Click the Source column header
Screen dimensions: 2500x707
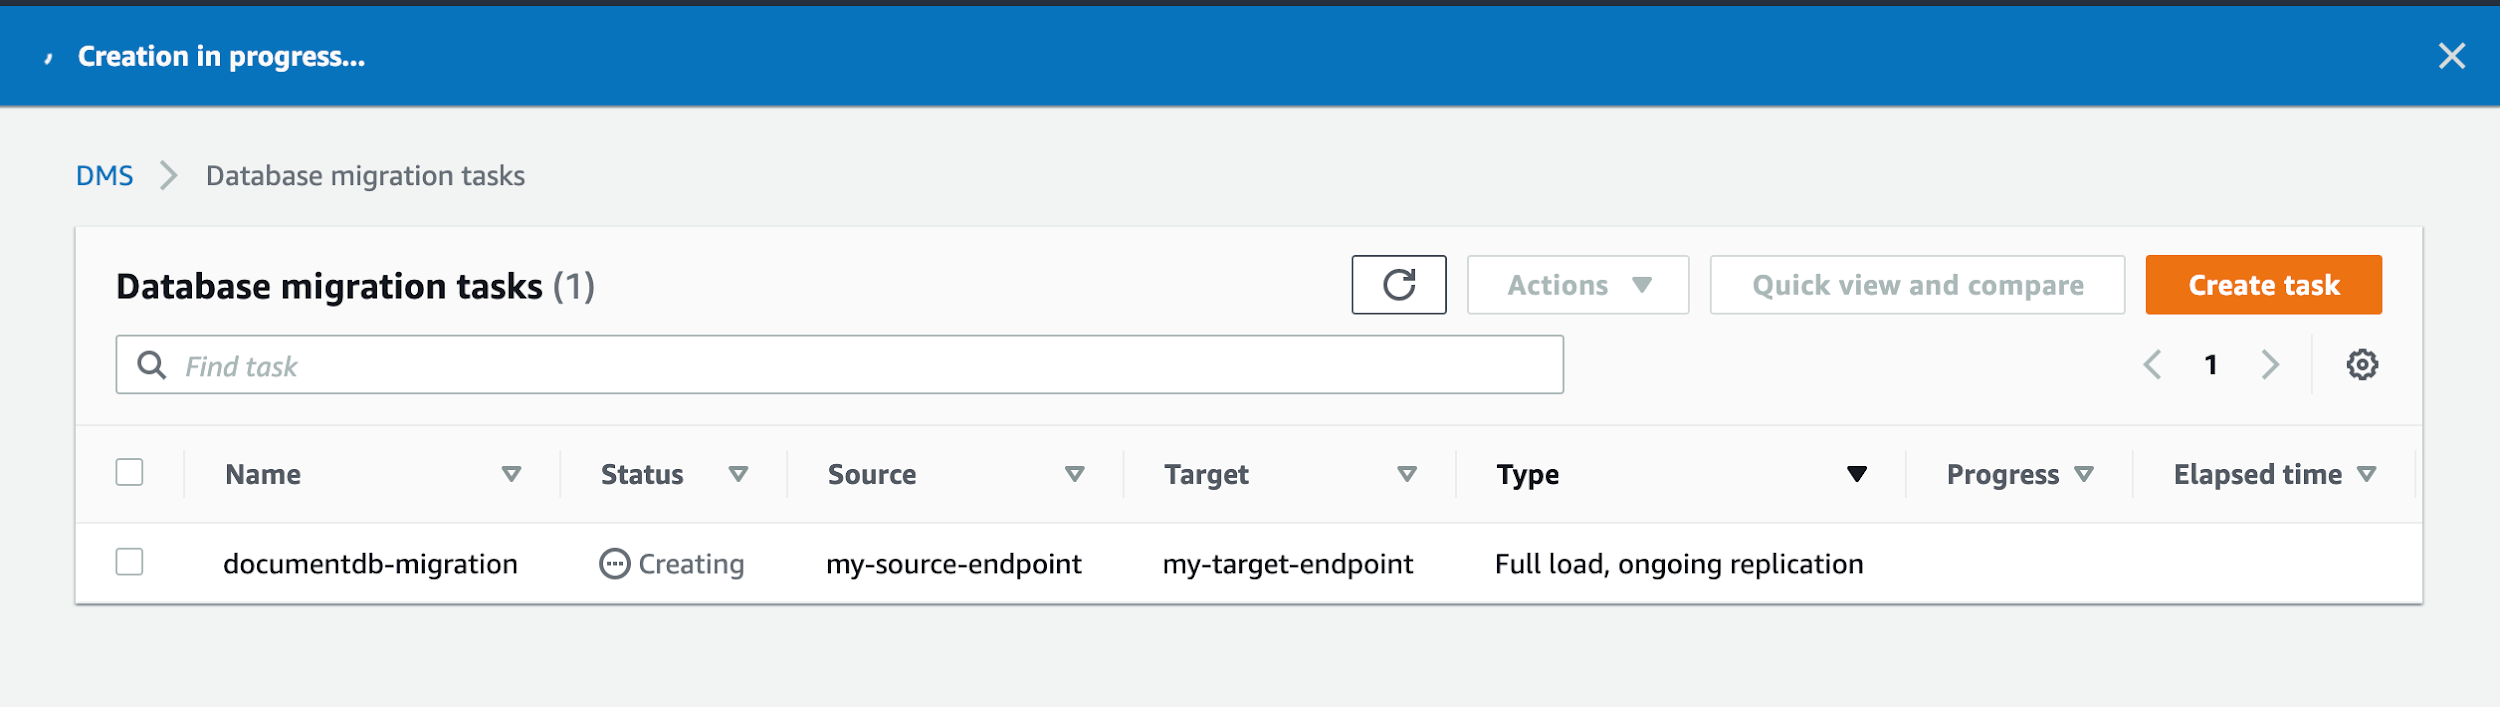click(872, 474)
